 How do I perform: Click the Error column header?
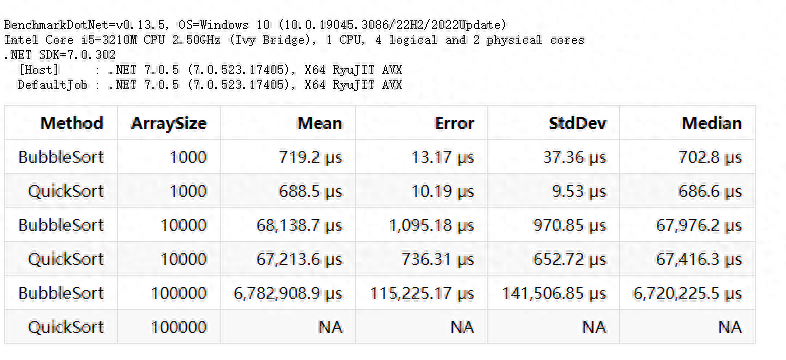click(454, 123)
